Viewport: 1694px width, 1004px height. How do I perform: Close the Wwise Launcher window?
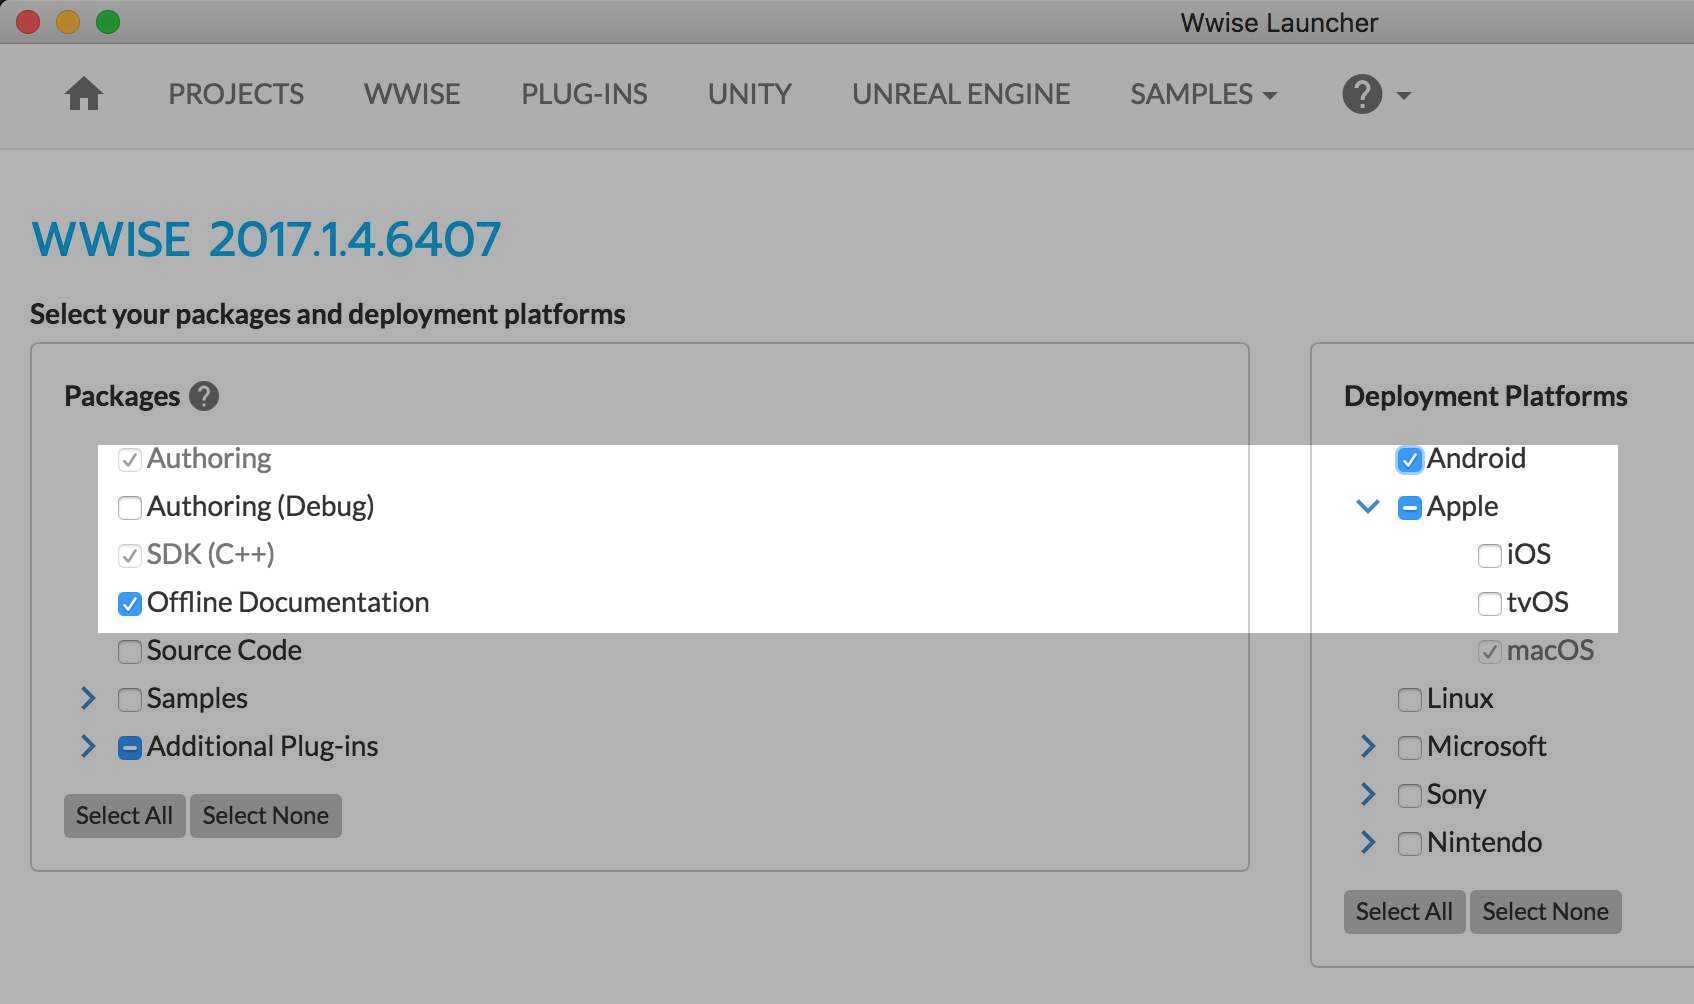point(28,22)
